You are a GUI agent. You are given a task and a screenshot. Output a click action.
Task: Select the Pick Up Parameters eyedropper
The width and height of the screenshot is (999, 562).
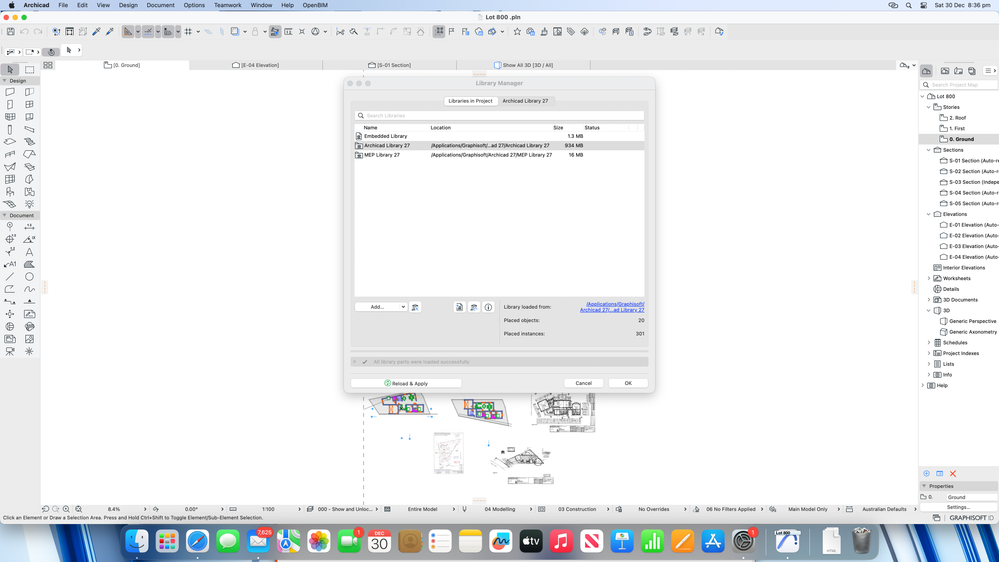point(96,31)
